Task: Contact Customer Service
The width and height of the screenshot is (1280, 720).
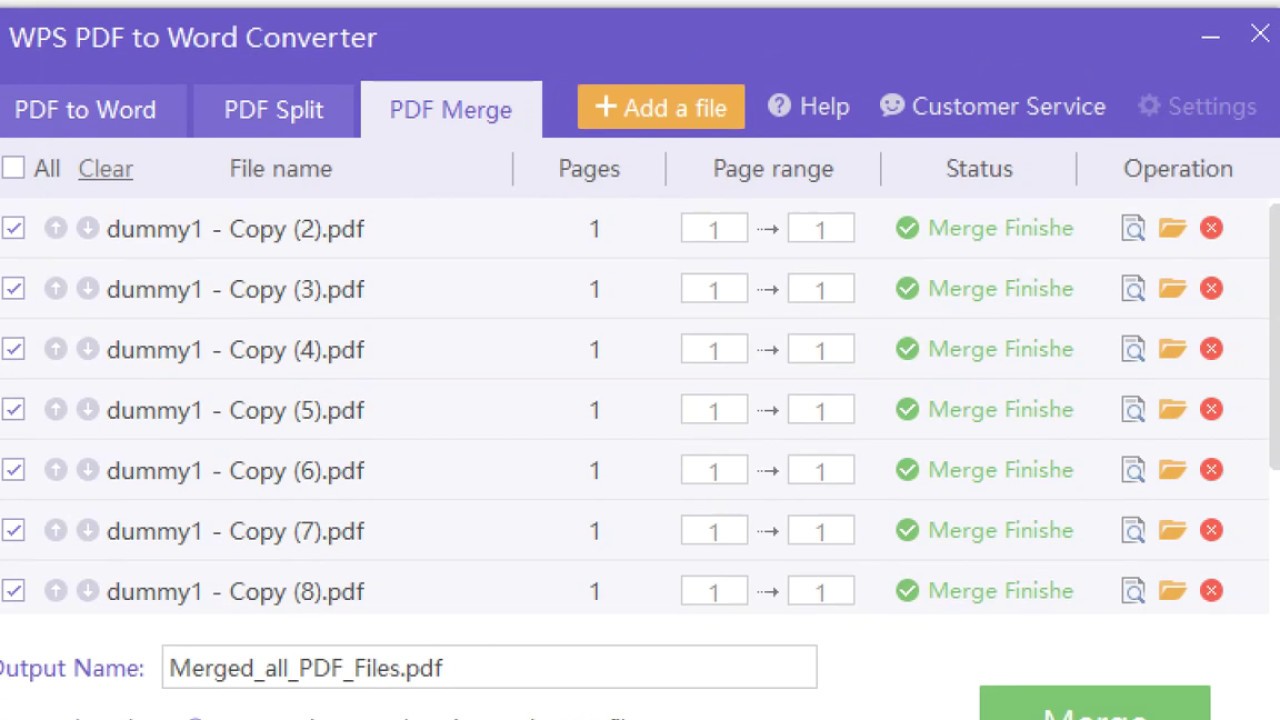Action: [993, 107]
